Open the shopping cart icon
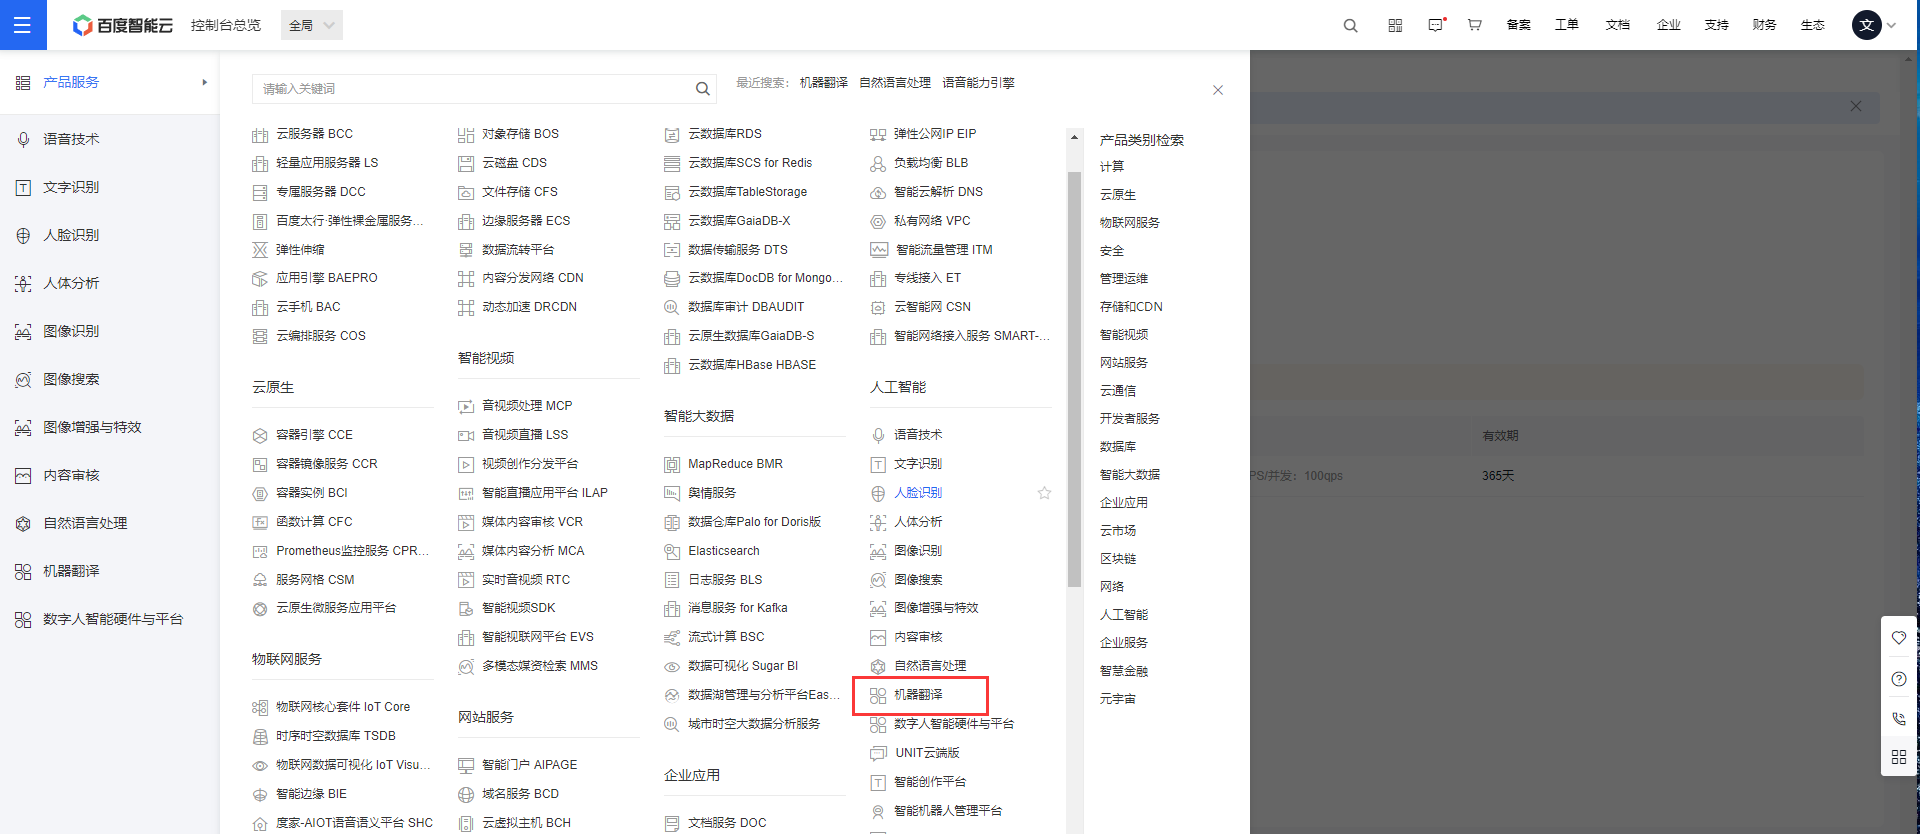 [x=1474, y=25]
